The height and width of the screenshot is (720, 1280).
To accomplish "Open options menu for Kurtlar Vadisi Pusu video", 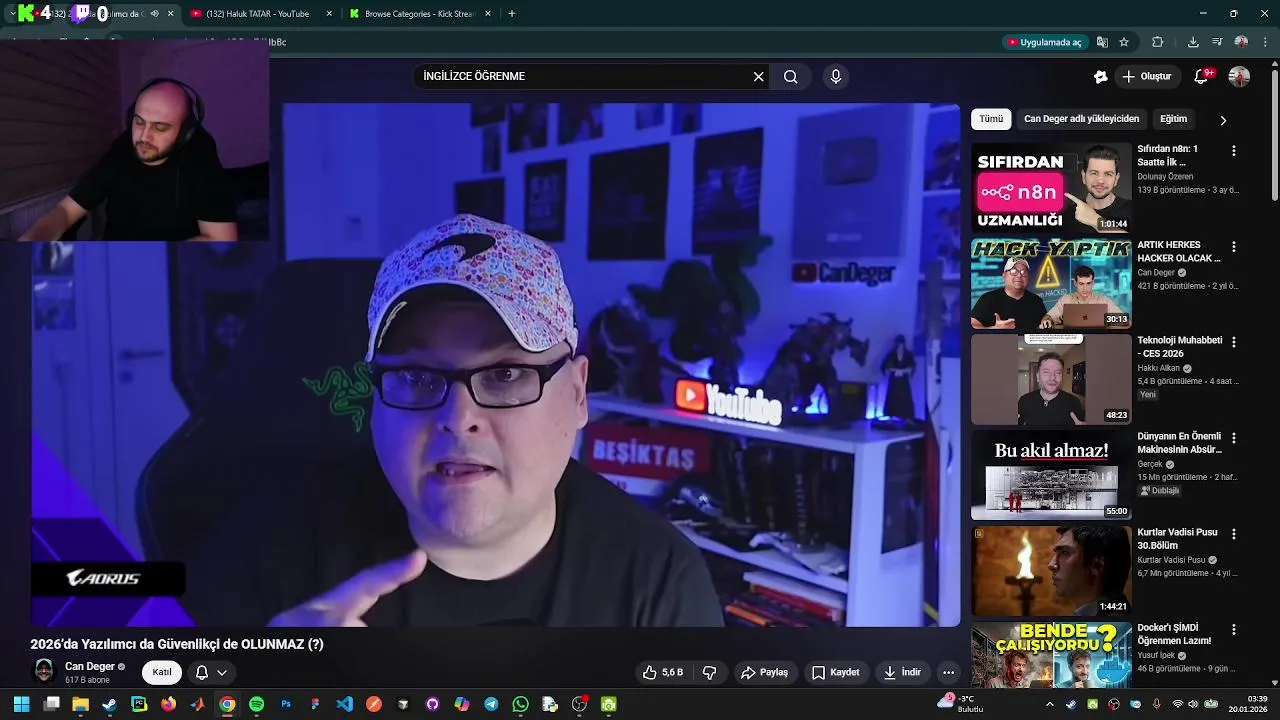I will pos(1233,534).
